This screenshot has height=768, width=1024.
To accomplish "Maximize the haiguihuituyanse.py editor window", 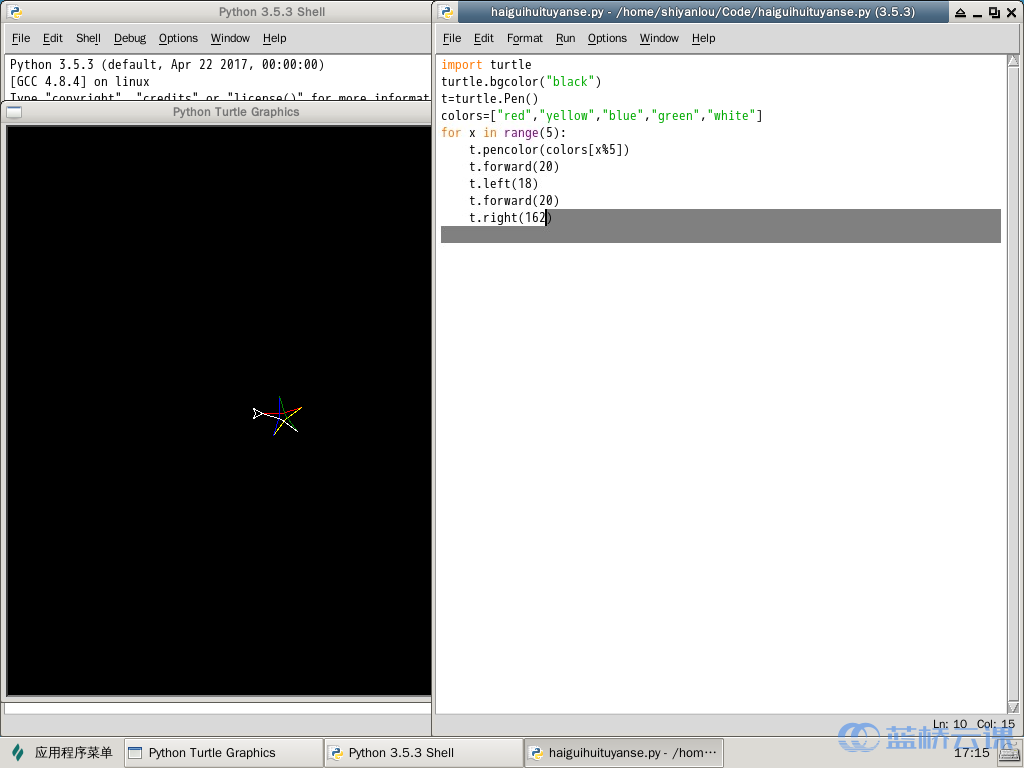I will pos(993,12).
